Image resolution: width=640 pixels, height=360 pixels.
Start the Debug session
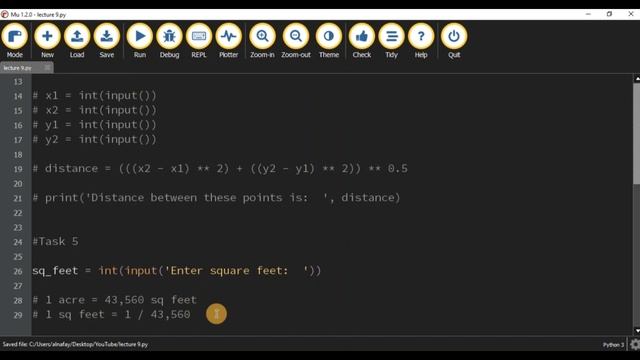point(169,41)
